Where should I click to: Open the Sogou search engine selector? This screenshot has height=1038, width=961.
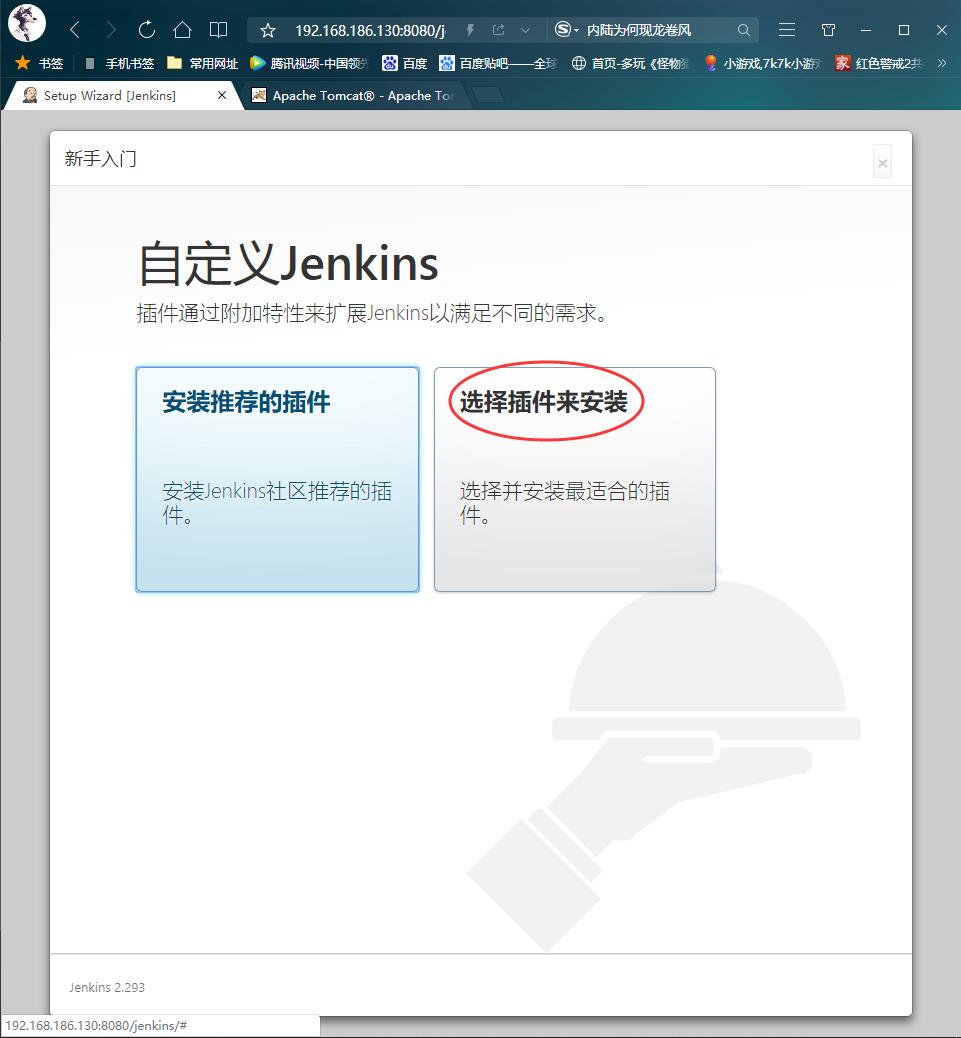coord(567,30)
